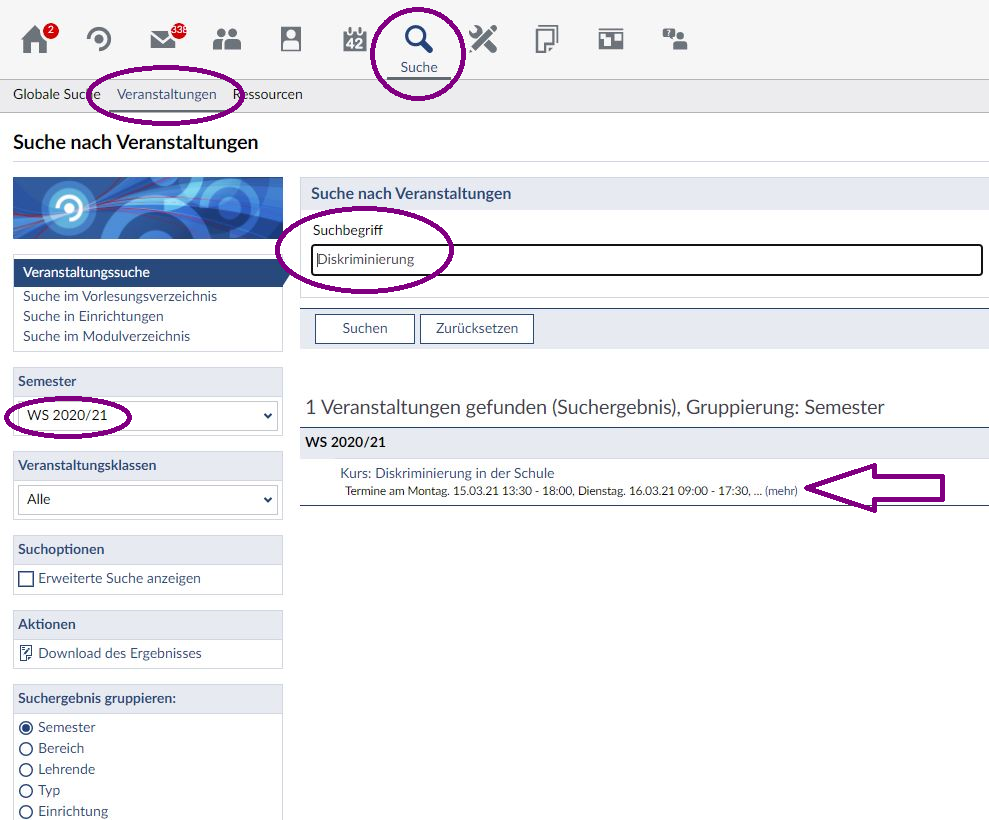Viewport: 989px width, 820px height.
Task: Open the Profile person icon
Action: 291,39
